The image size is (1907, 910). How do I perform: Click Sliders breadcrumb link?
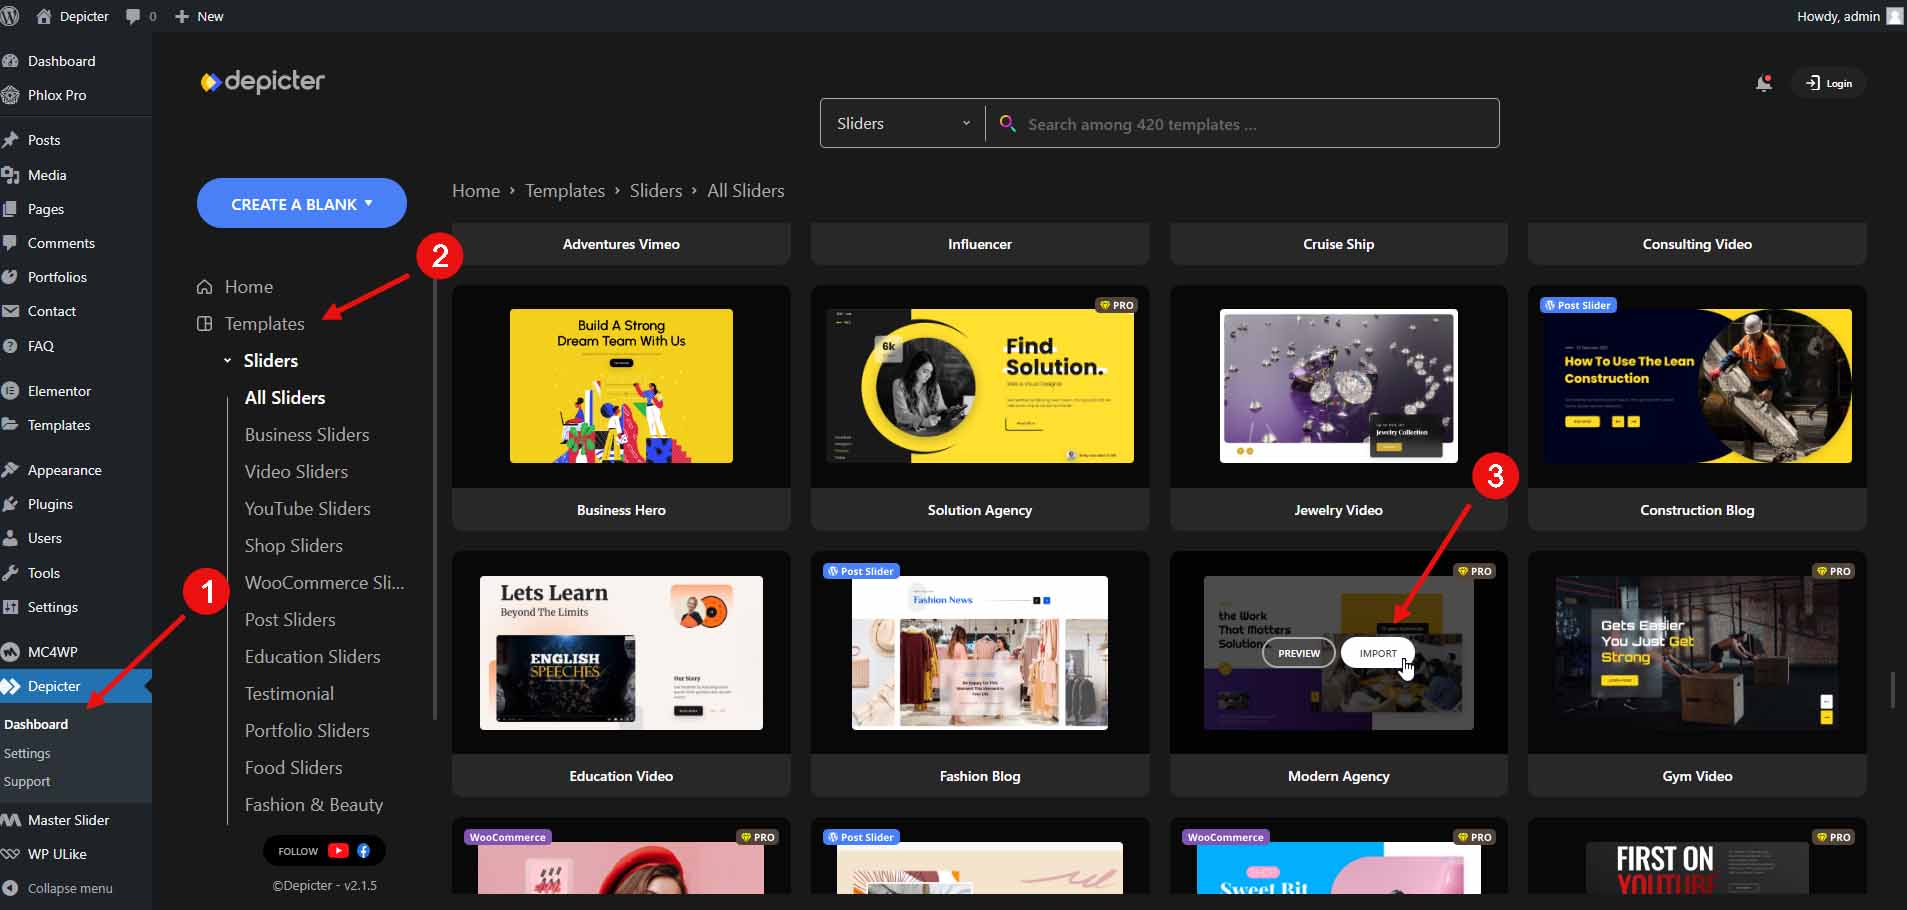[656, 190]
